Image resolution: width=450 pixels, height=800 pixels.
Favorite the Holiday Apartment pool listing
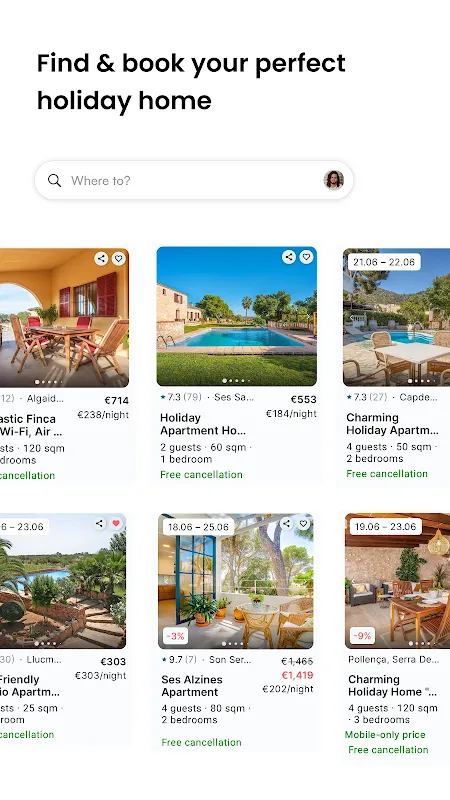pos(306,257)
